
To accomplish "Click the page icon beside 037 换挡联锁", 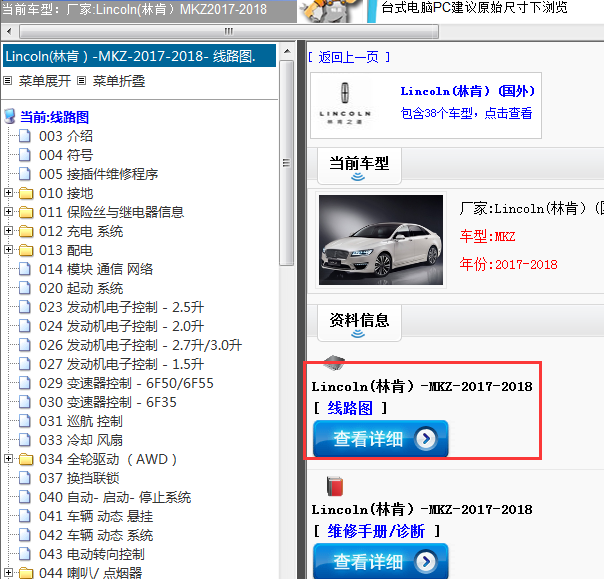I will pos(25,478).
